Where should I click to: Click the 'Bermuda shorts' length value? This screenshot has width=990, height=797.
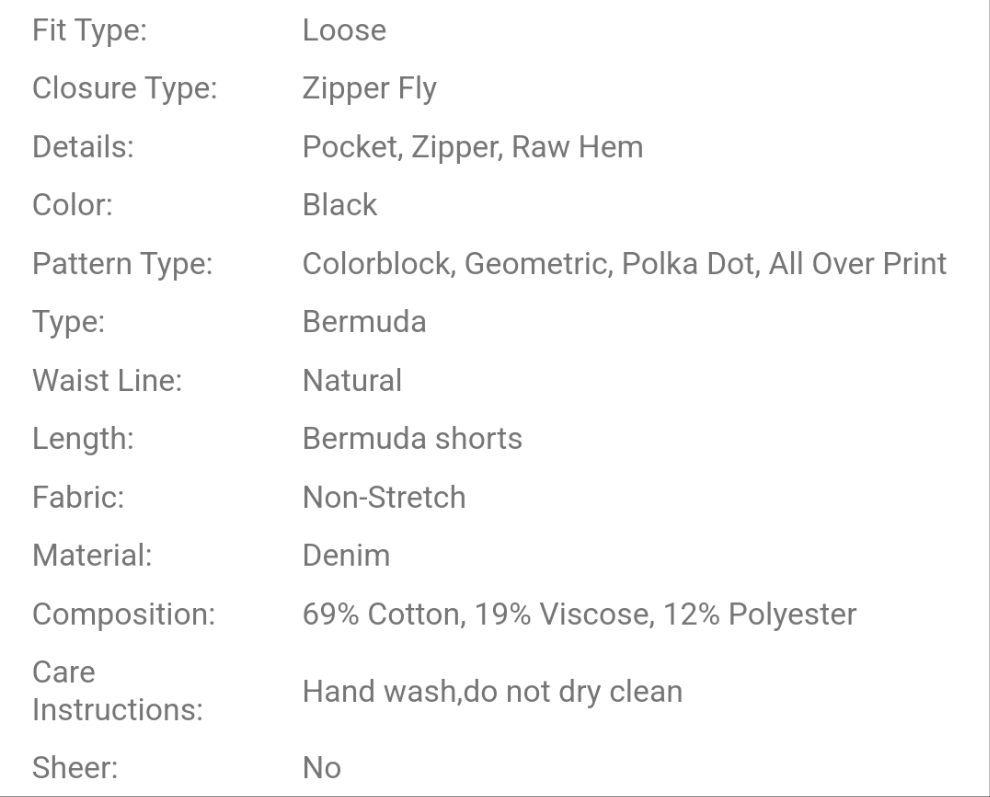click(412, 439)
